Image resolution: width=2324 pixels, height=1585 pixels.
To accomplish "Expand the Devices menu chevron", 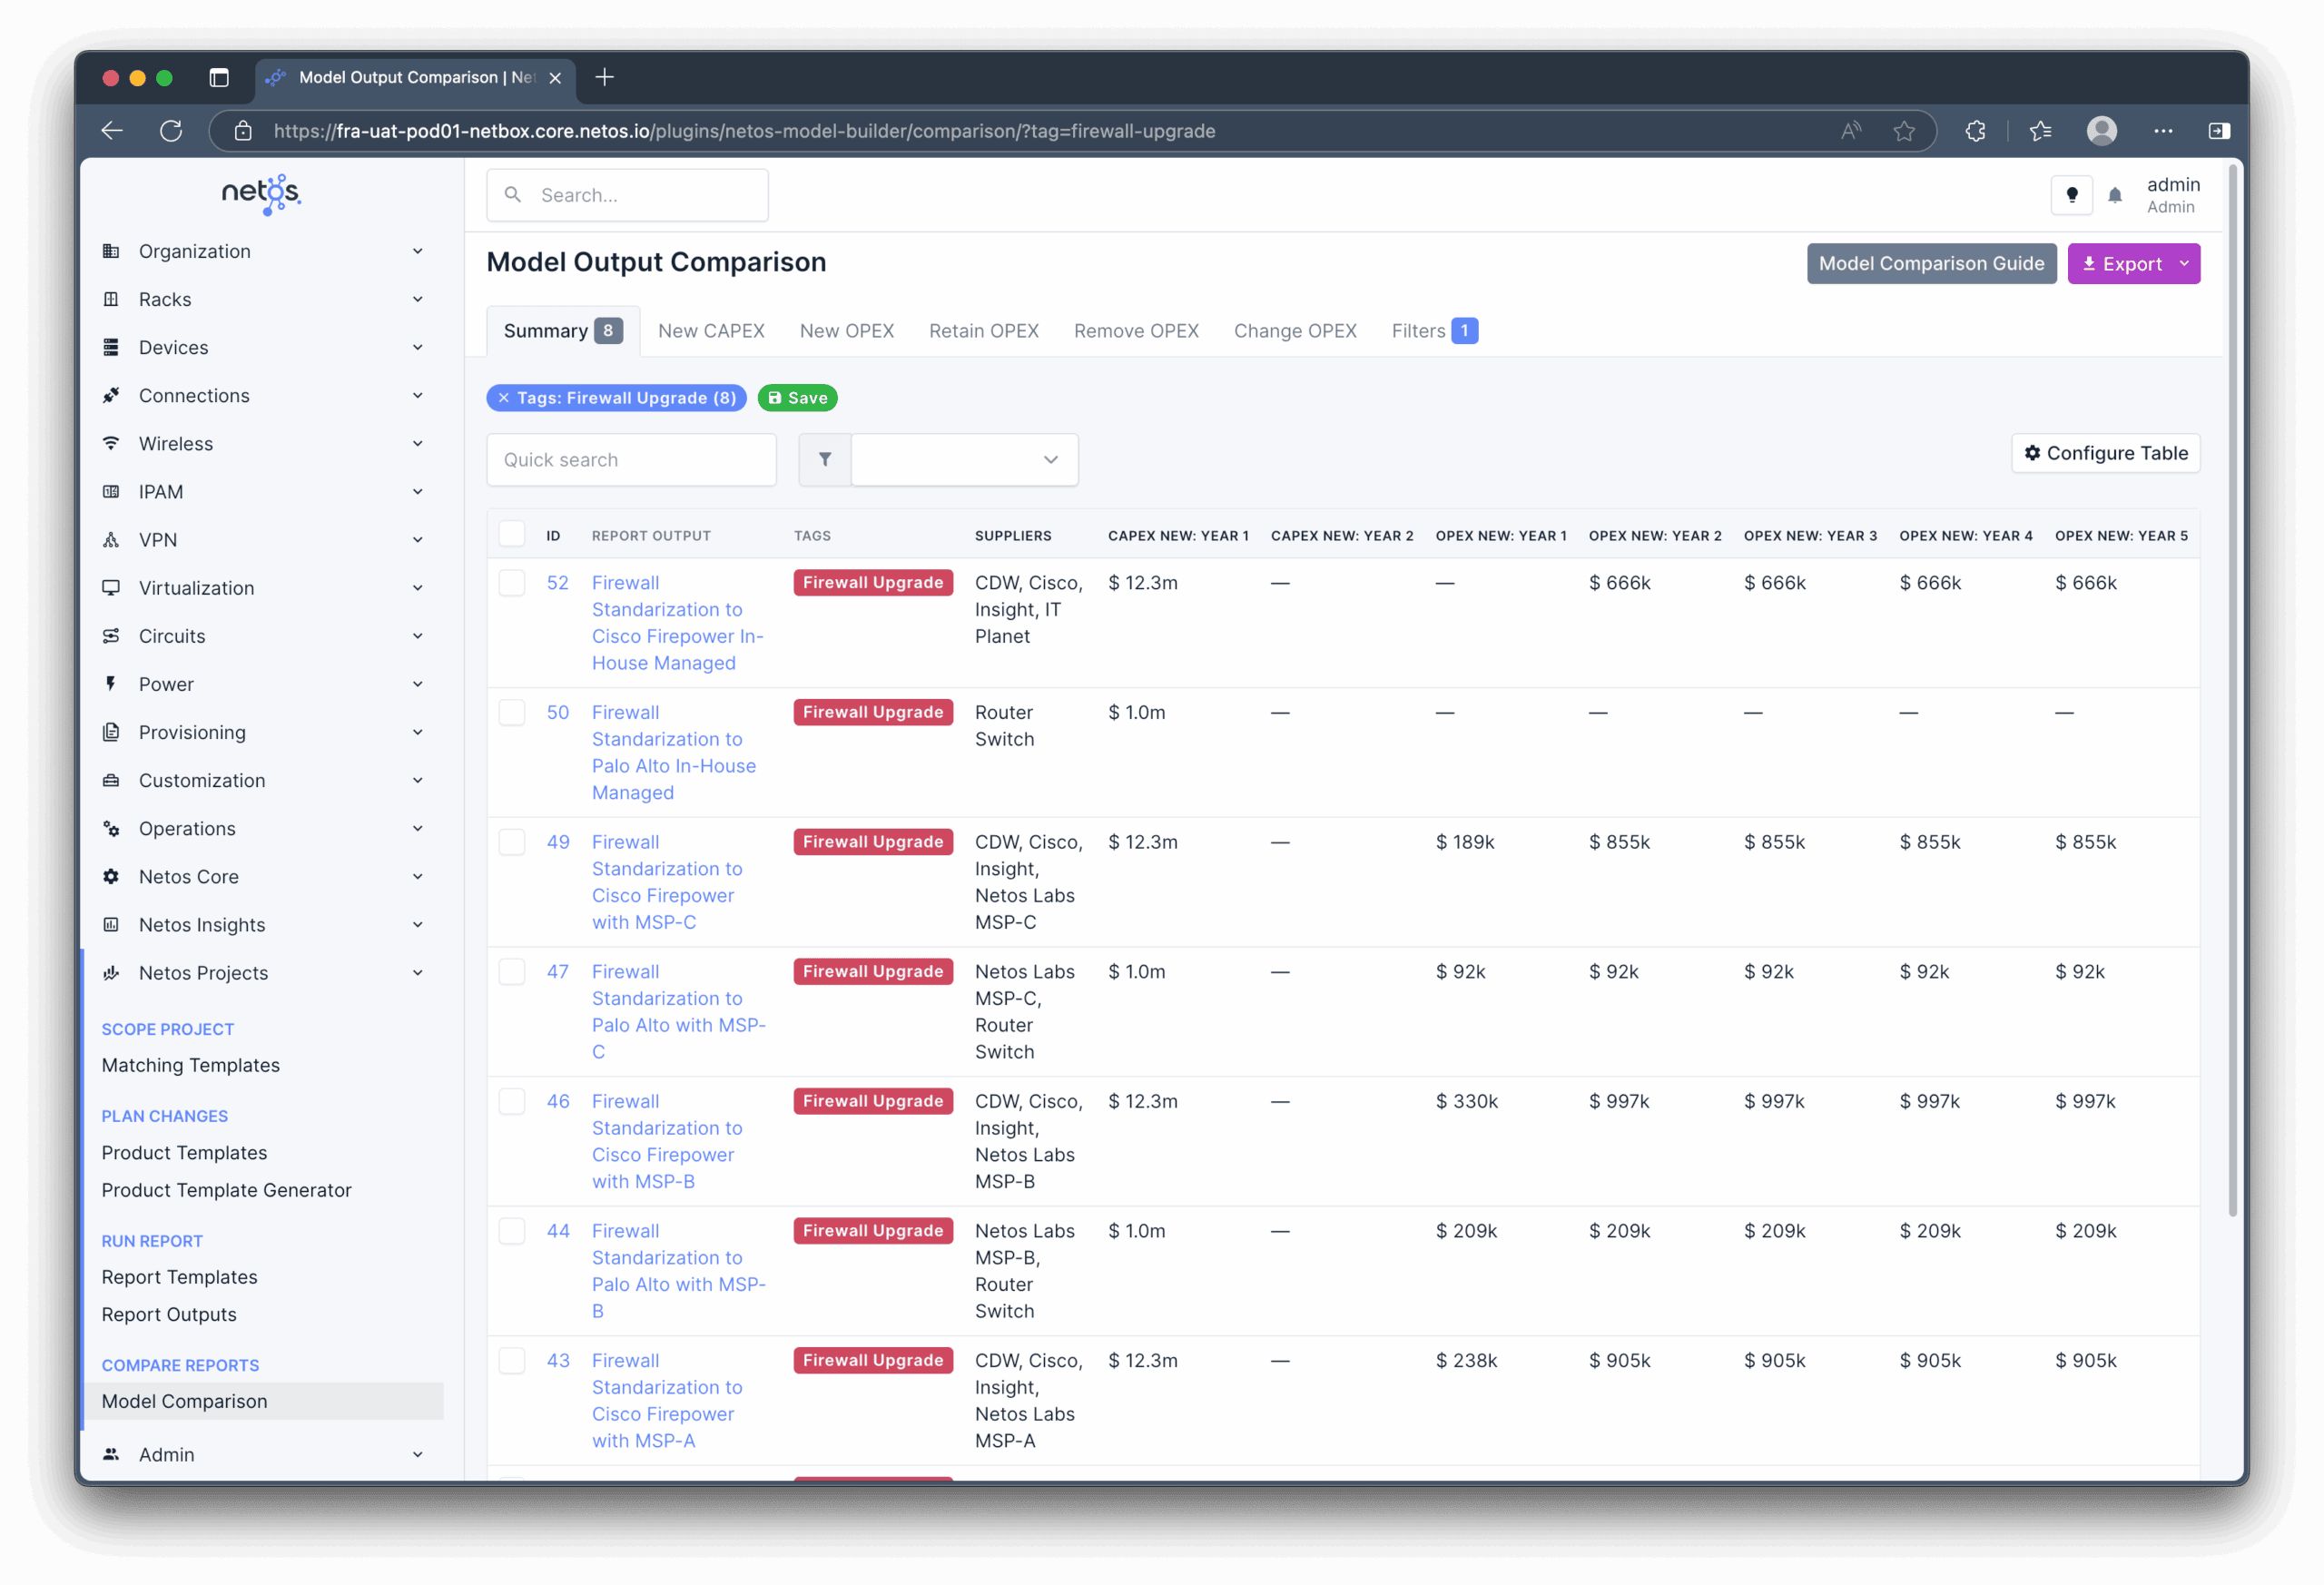I will coord(418,347).
